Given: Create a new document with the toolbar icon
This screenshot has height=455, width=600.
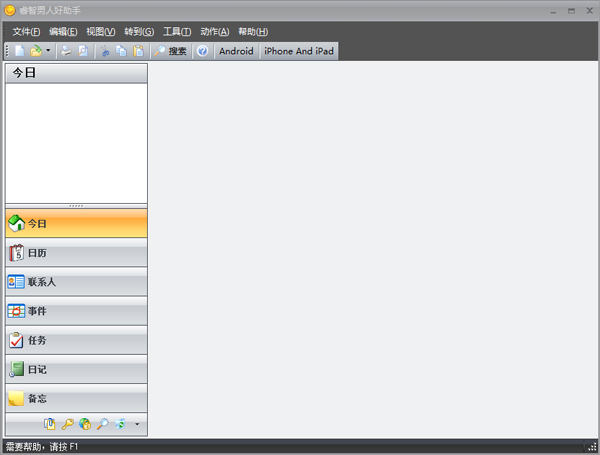Looking at the screenshot, I should click(x=20, y=51).
